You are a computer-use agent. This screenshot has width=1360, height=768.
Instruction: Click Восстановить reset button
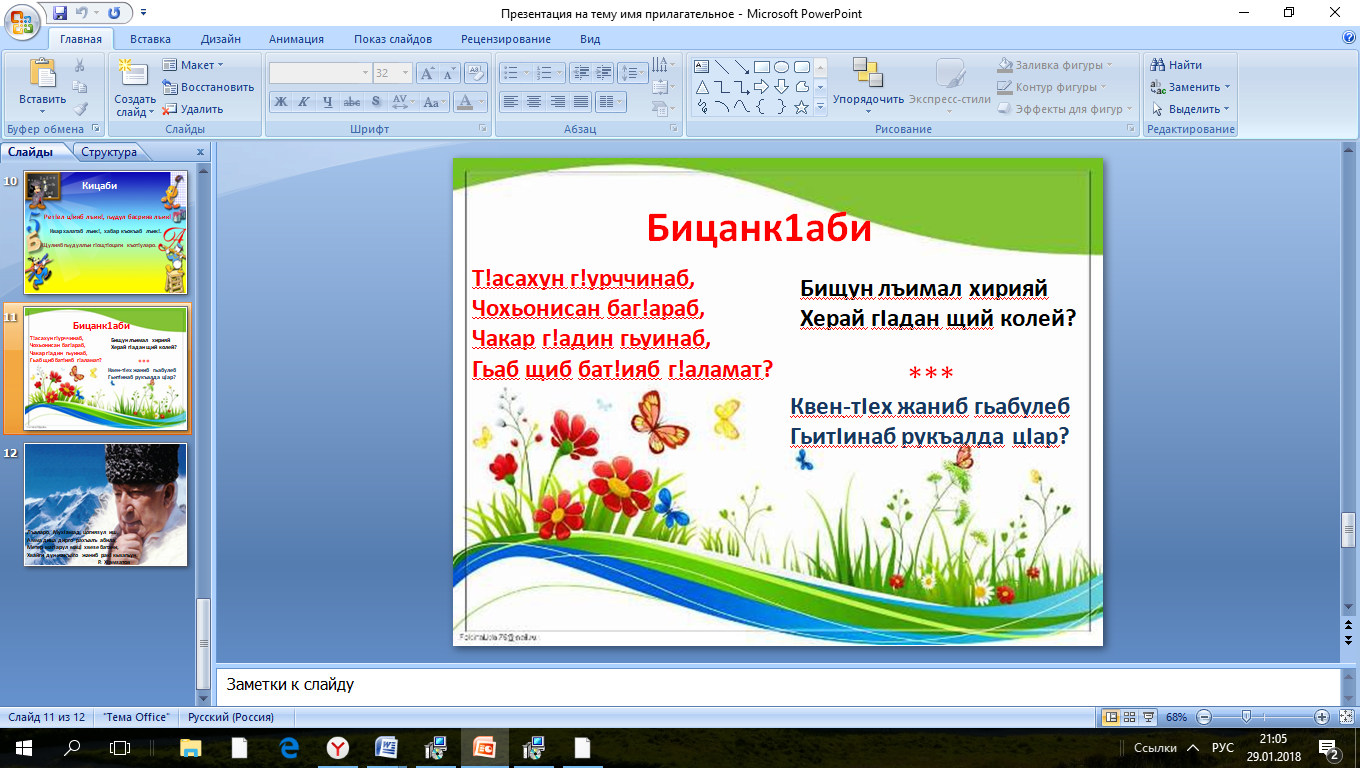pyautogui.click(x=208, y=87)
